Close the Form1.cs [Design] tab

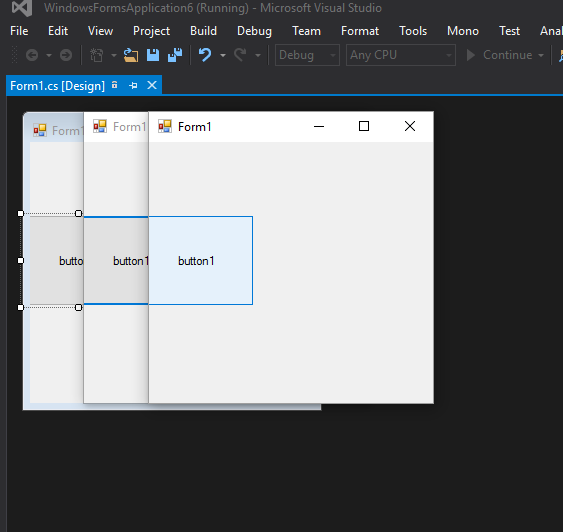tap(152, 85)
